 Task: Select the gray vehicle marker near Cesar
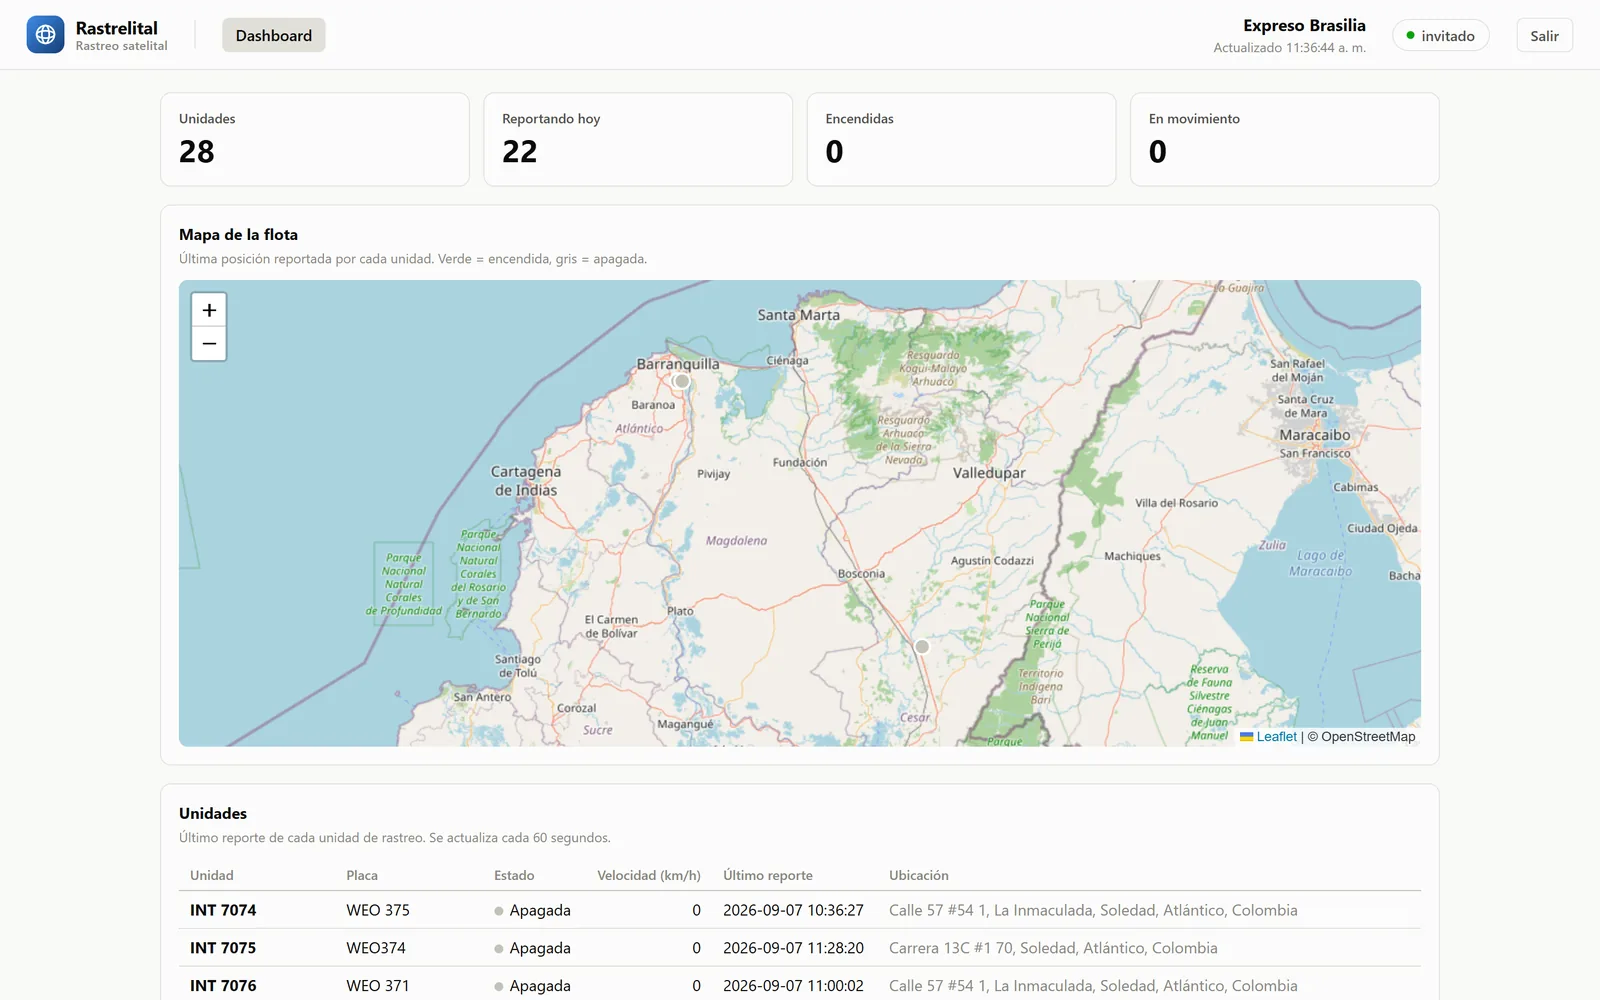point(922,647)
